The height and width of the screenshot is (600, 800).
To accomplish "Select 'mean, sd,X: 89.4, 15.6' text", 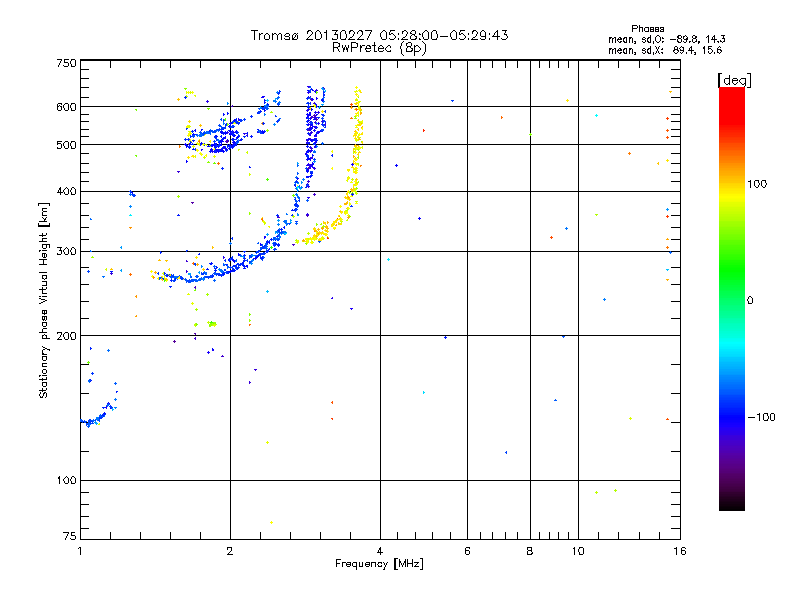I will click(665, 50).
